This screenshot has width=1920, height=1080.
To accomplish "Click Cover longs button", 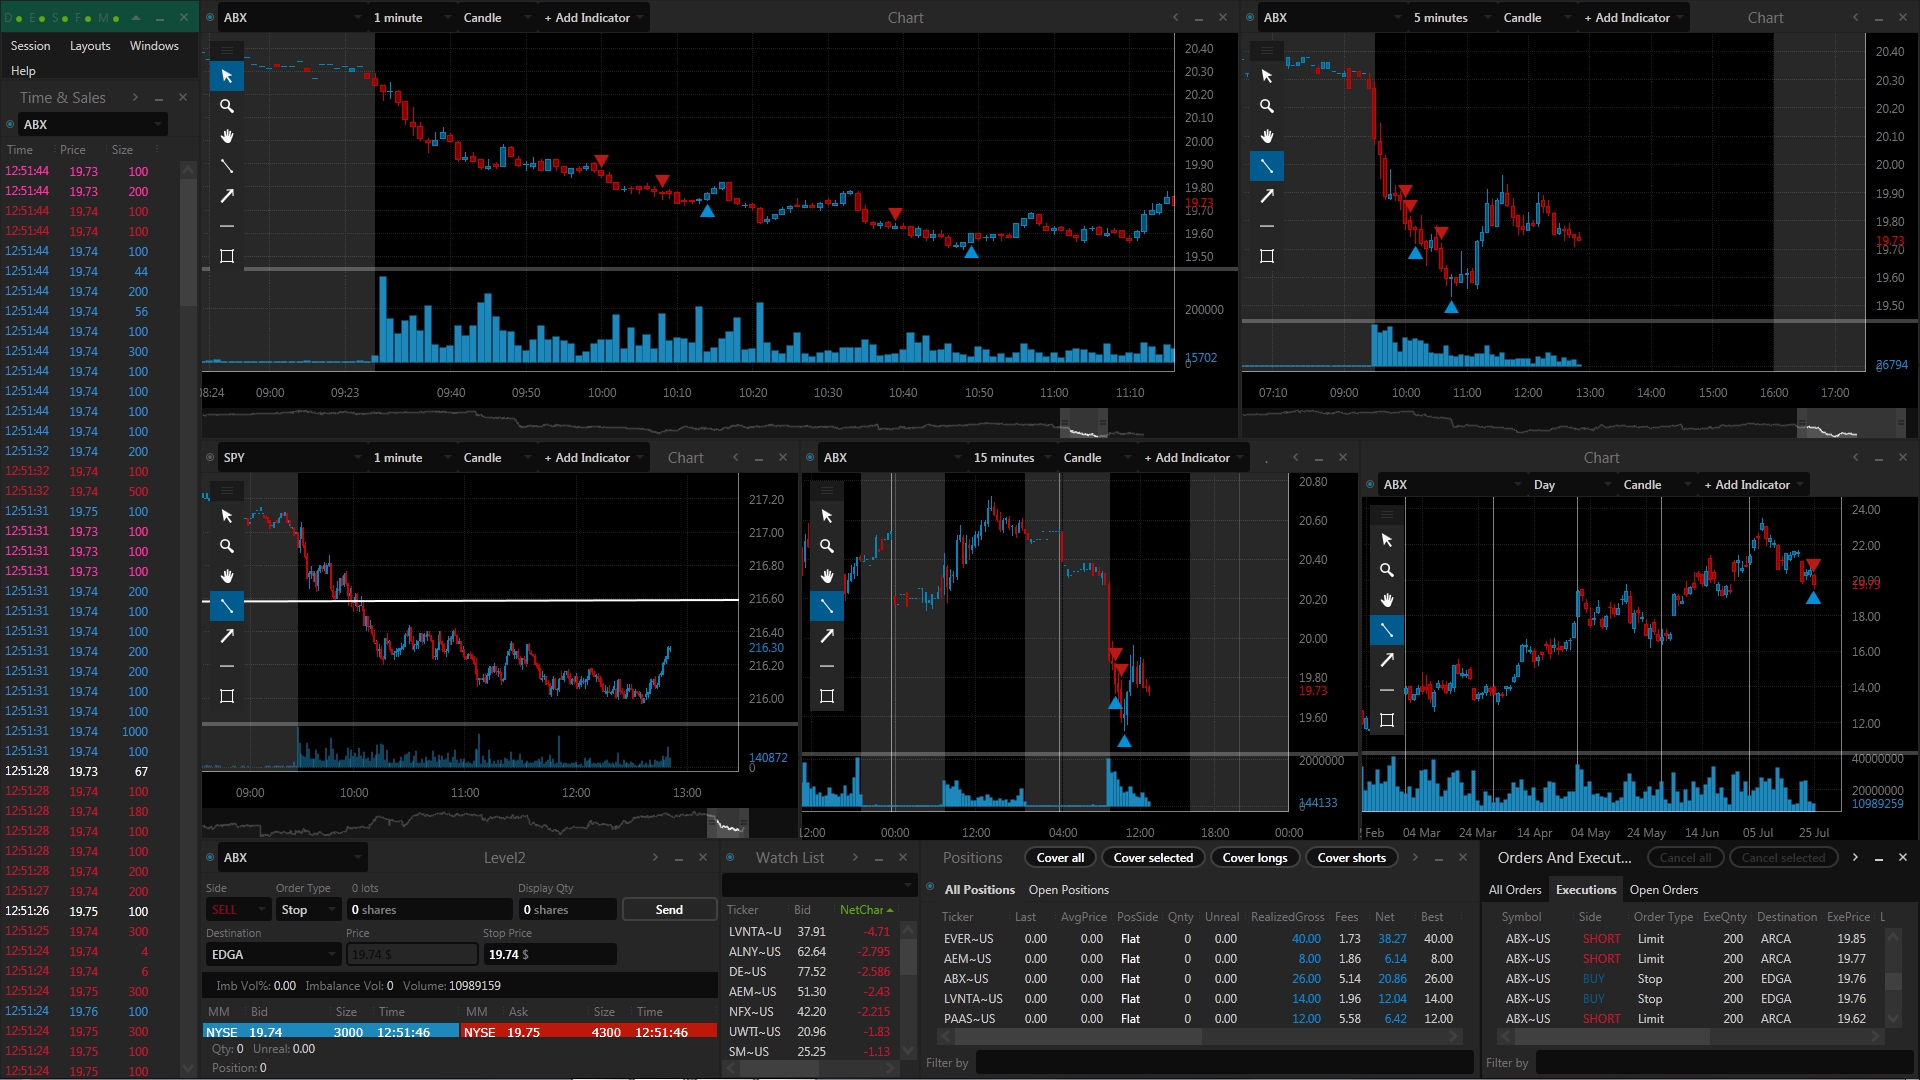I will click(x=1255, y=858).
